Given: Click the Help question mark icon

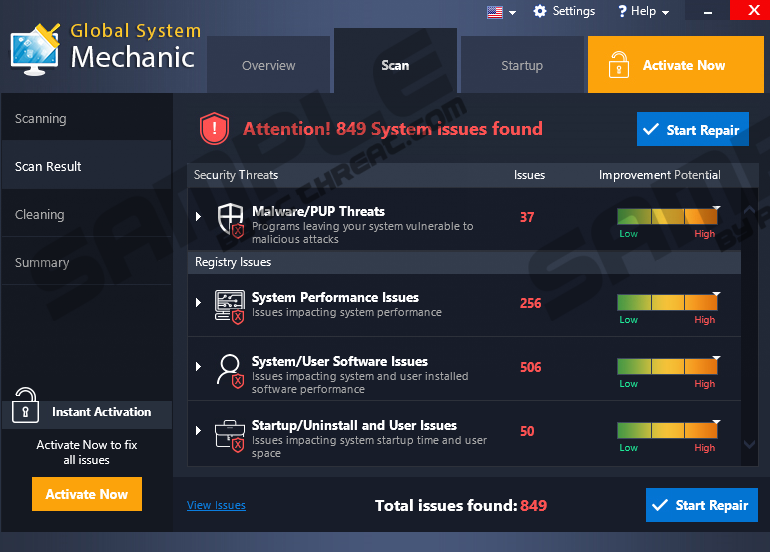Looking at the screenshot, I should [x=622, y=11].
